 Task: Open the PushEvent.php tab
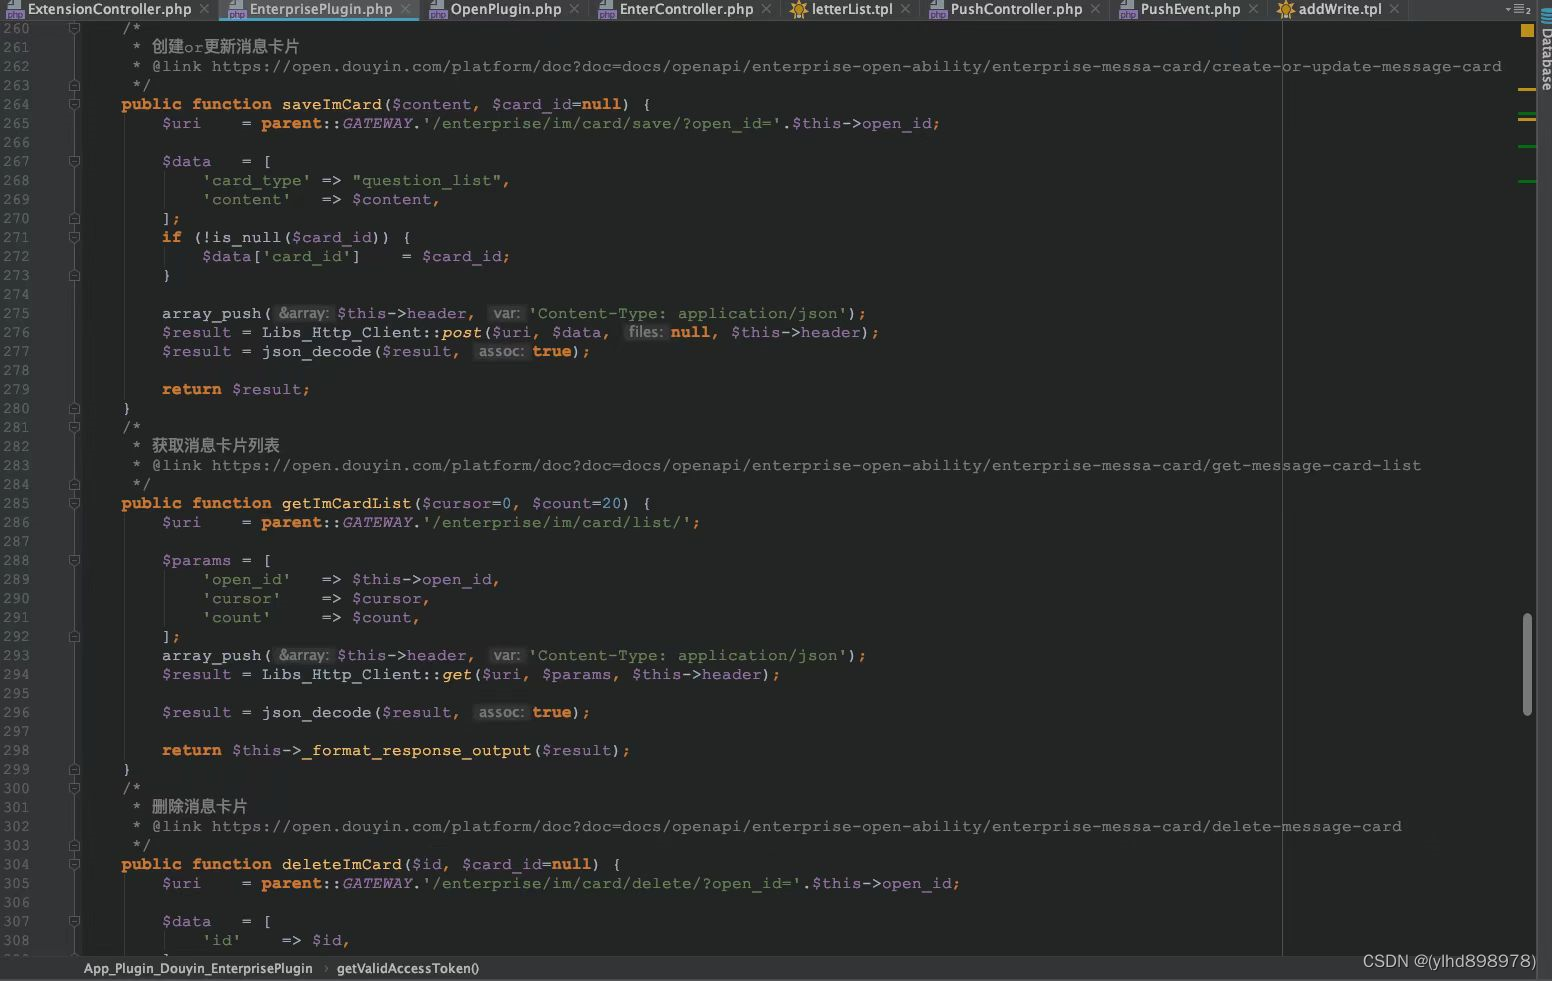(1190, 9)
